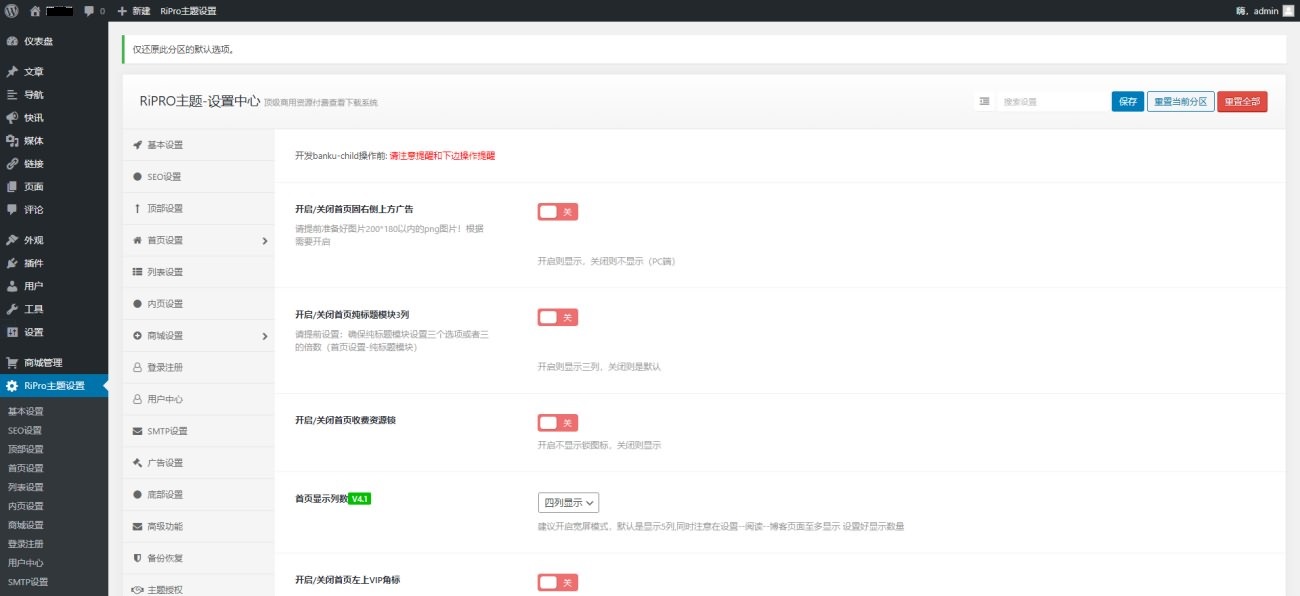The image size is (1300, 596).
Task: Click the red 重置全部 button
Action: tap(1242, 101)
